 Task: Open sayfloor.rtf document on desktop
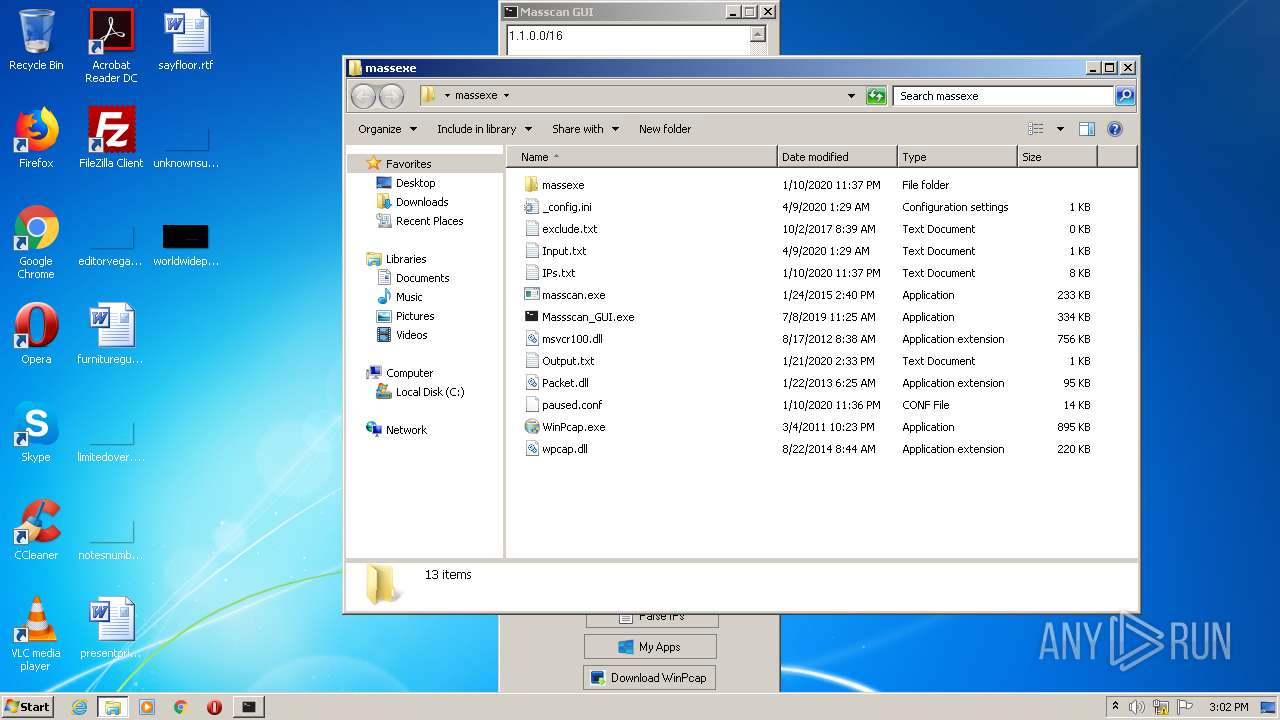[x=186, y=40]
